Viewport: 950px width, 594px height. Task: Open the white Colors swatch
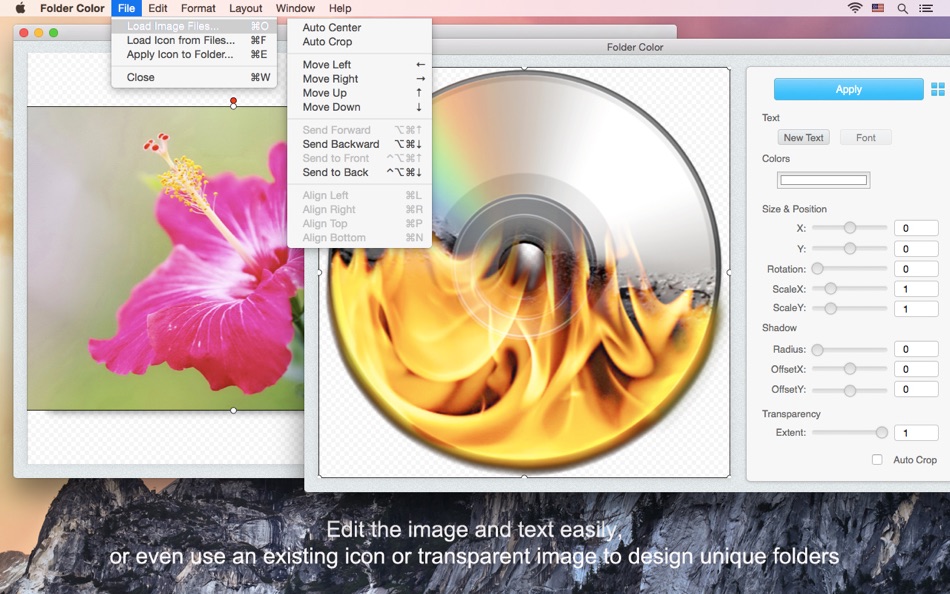823,180
